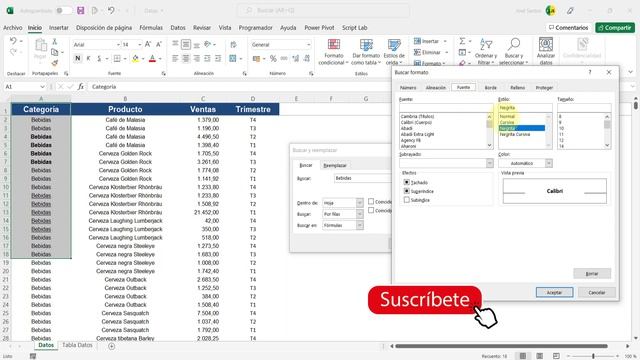Viewport: 640px width, 360px height.
Task: Expand the name box A1 dropdown
Action: click(42, 87)
